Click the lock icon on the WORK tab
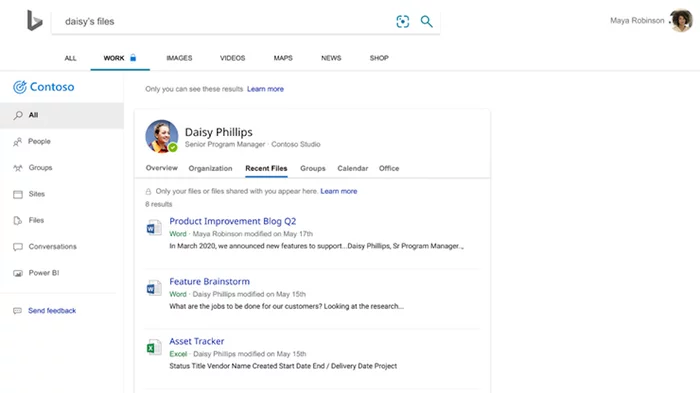This screenshot has width=700, height=393. click(133, 58)
